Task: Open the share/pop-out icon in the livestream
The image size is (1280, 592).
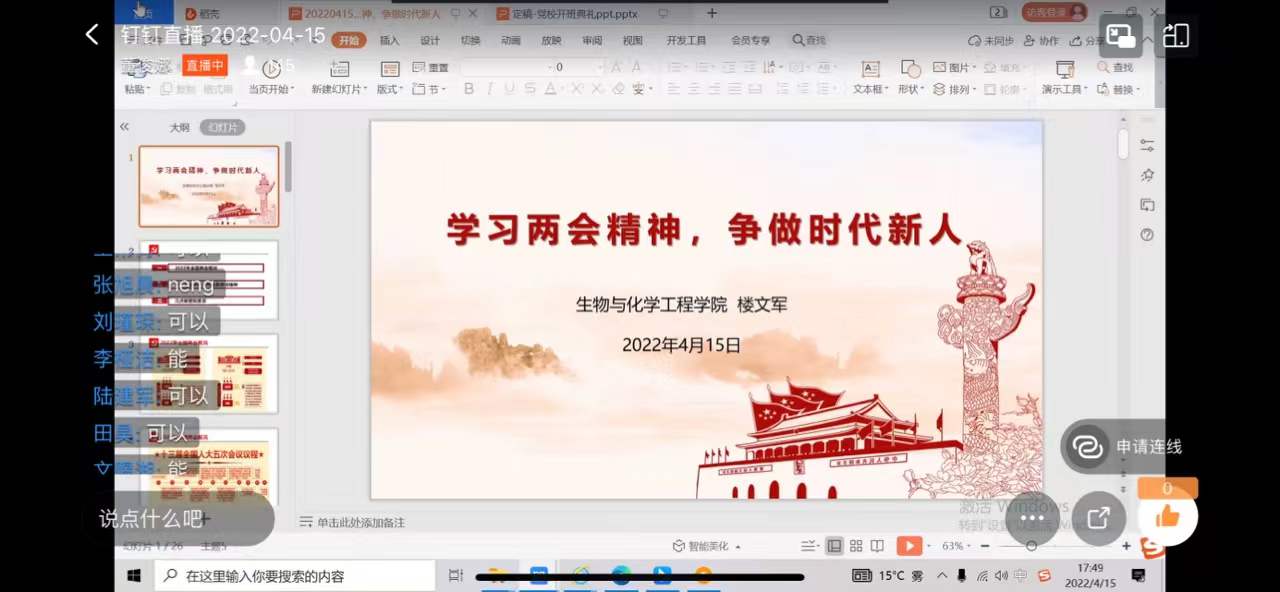Action: [1098, 518]
